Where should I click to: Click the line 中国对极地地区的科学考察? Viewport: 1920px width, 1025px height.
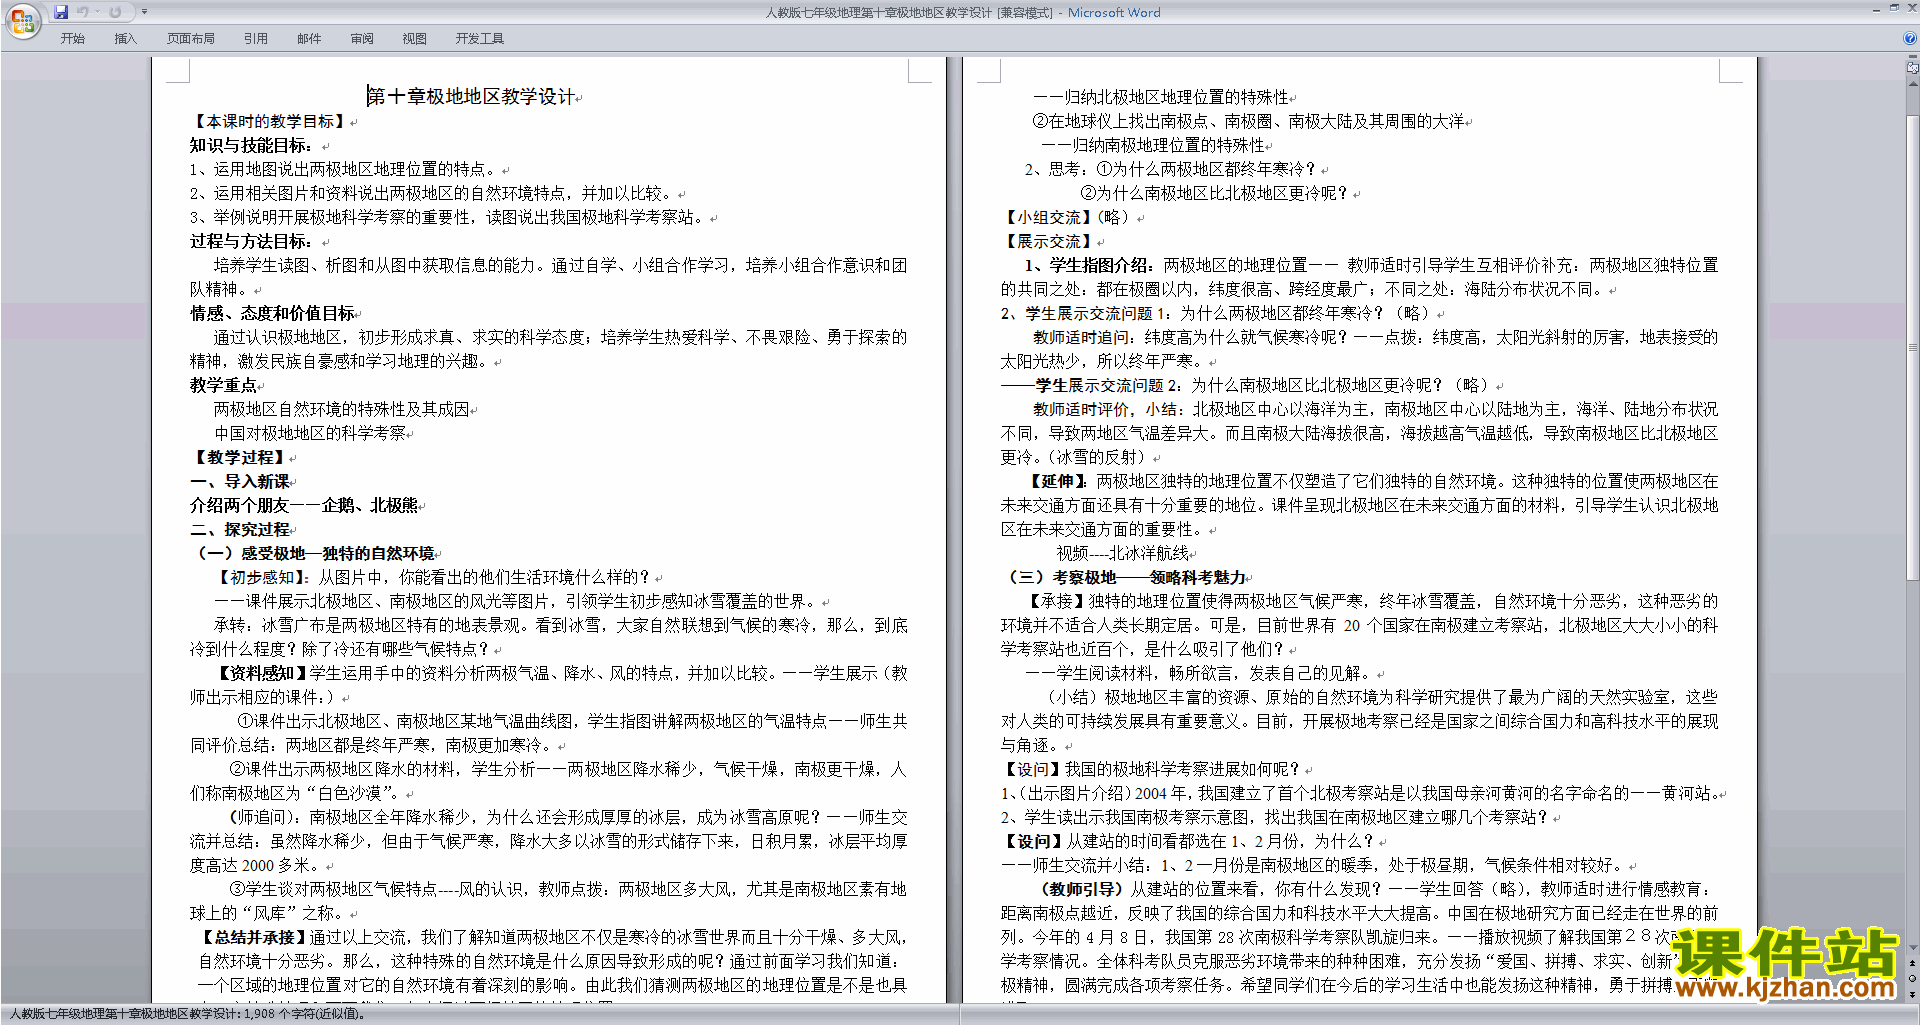point(310,433)
